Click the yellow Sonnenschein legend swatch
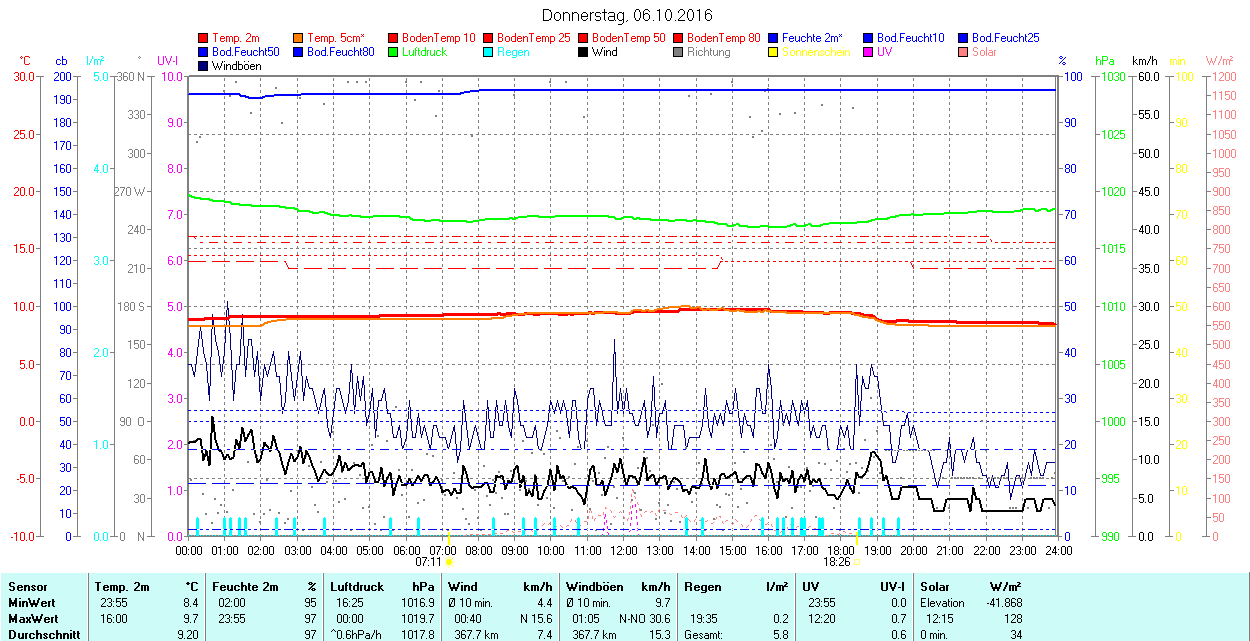 [774, 52]
